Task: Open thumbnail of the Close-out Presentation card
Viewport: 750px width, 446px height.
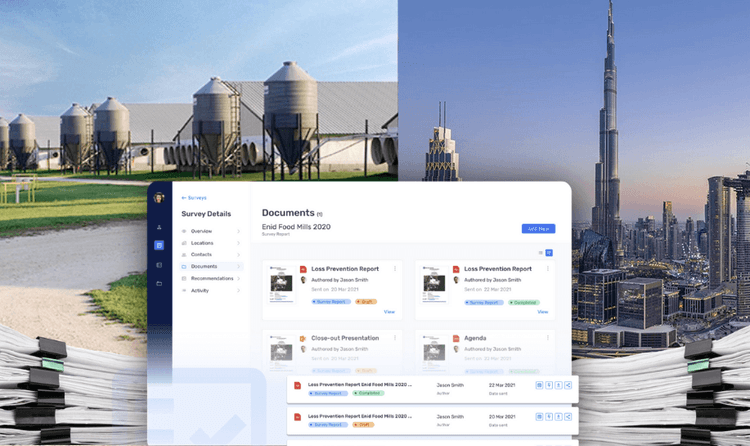Action: click(281, 353)
